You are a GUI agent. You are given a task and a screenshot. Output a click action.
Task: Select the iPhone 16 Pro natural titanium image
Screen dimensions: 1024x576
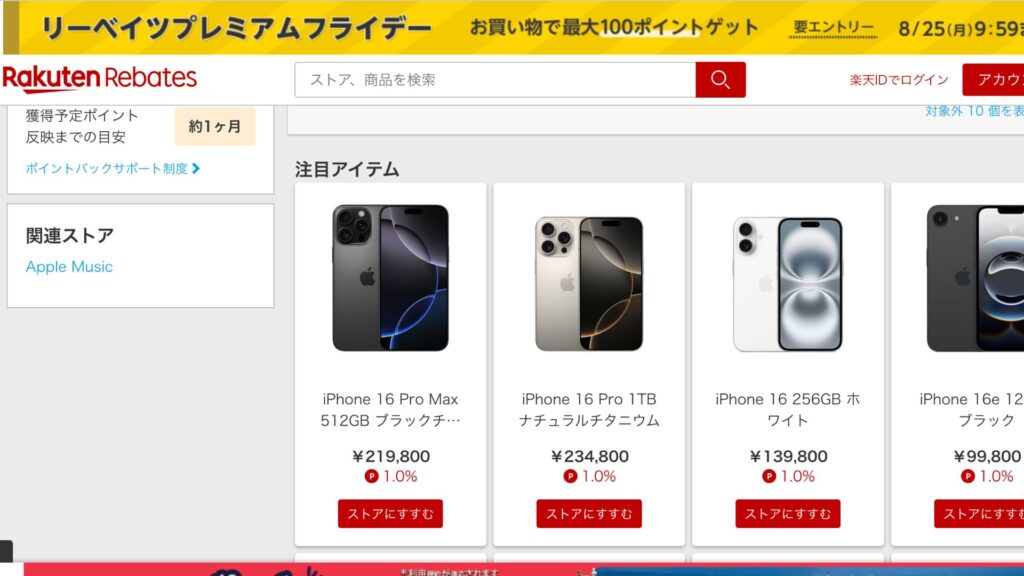coord(589,283)
